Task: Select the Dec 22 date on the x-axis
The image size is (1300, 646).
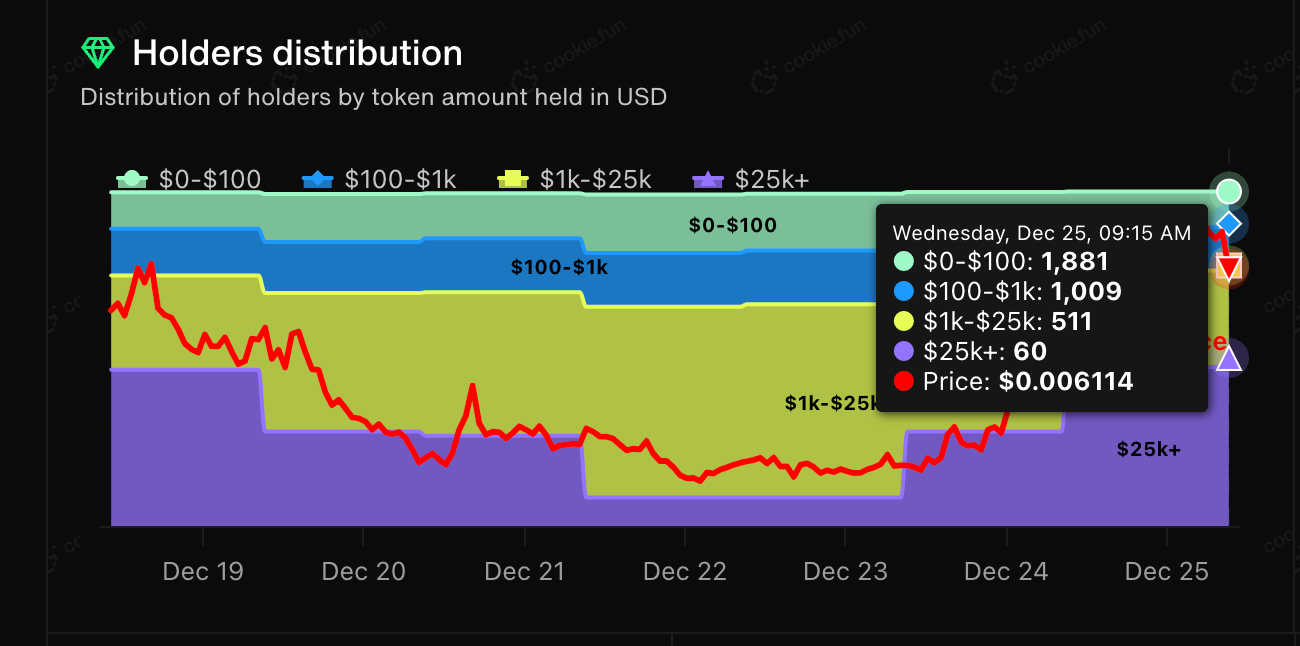Action: click(x=685, y=572)
